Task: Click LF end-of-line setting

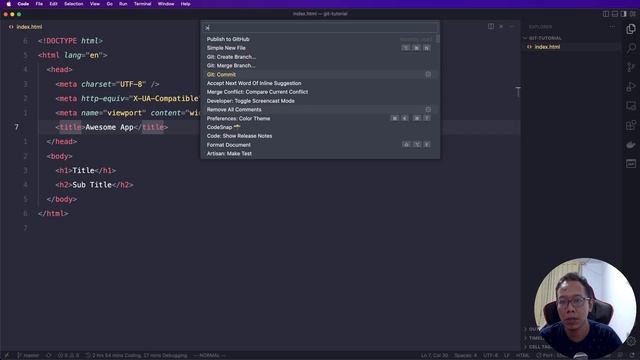Action: point(507,356)
